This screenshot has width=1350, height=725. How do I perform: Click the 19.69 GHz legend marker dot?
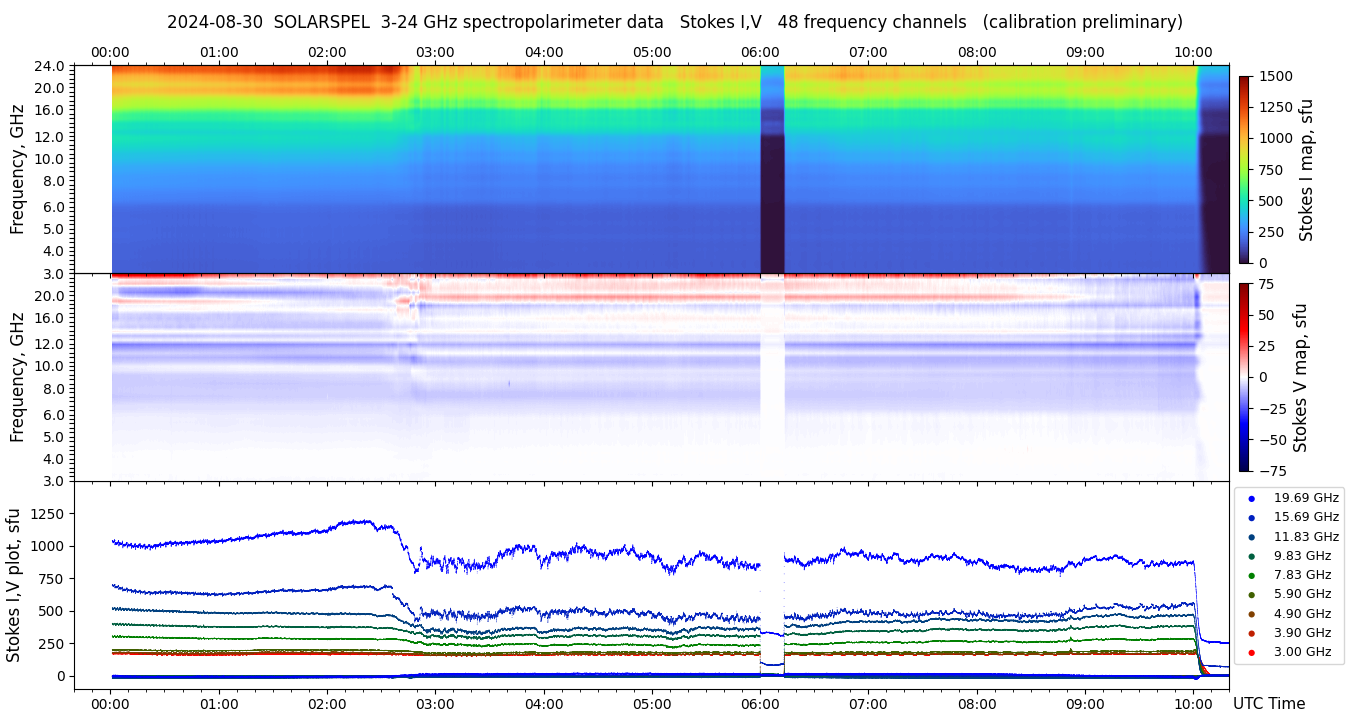click(1251, 498)
